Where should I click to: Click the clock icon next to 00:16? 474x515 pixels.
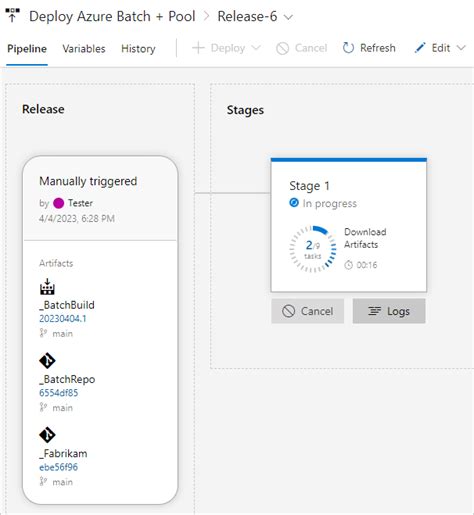(348, 265)
